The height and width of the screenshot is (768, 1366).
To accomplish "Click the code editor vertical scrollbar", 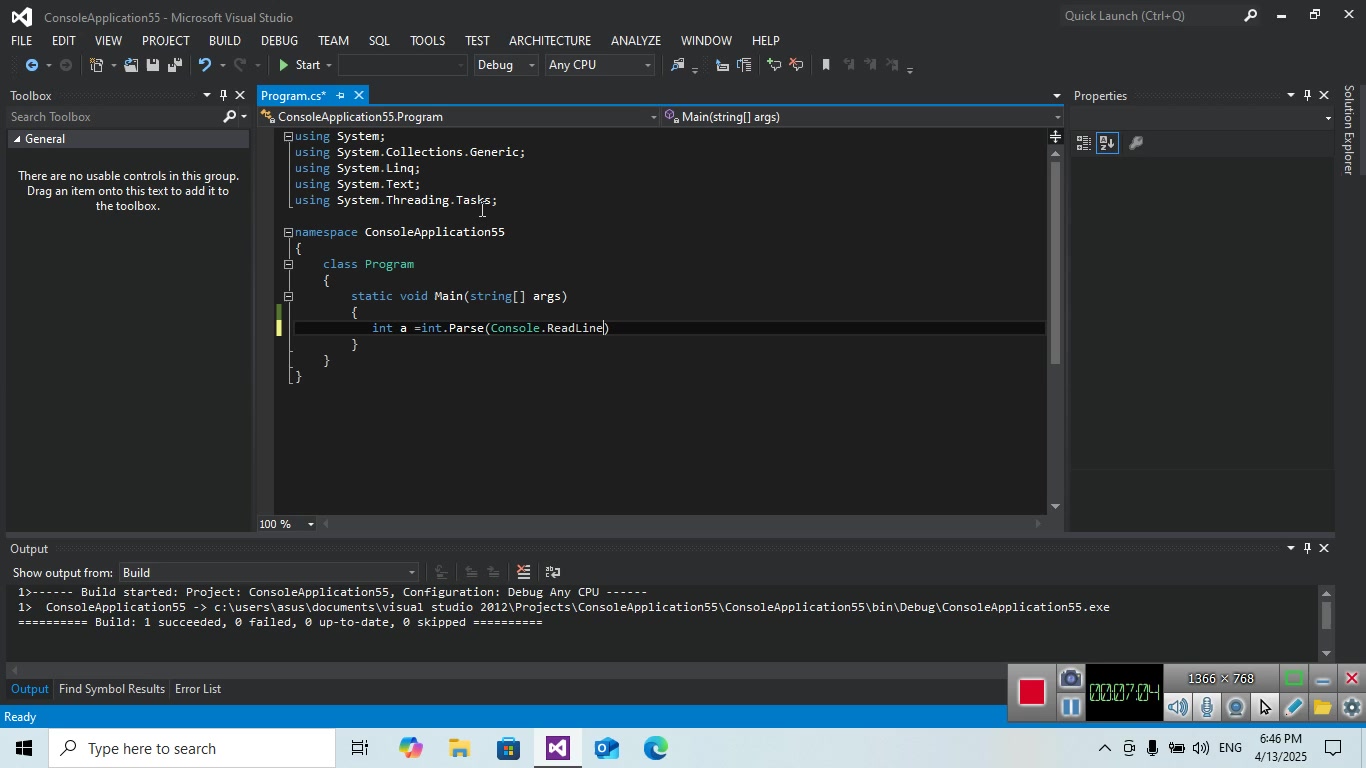I will pyautogui.click(x=1055, y=260).
